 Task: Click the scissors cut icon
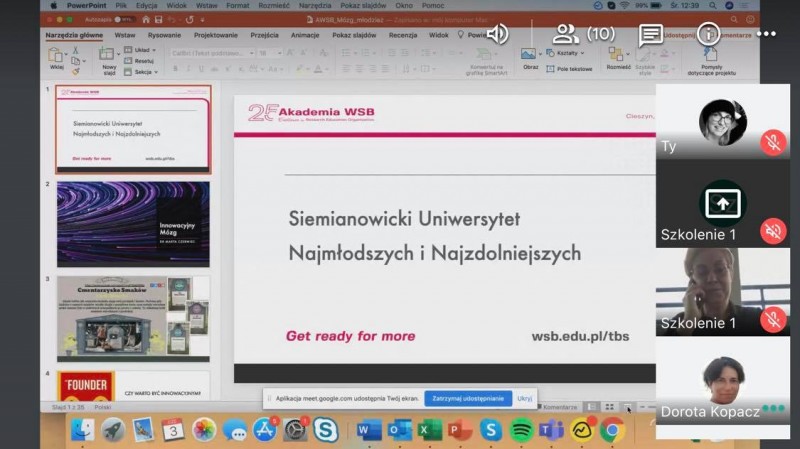coord(76,50)
